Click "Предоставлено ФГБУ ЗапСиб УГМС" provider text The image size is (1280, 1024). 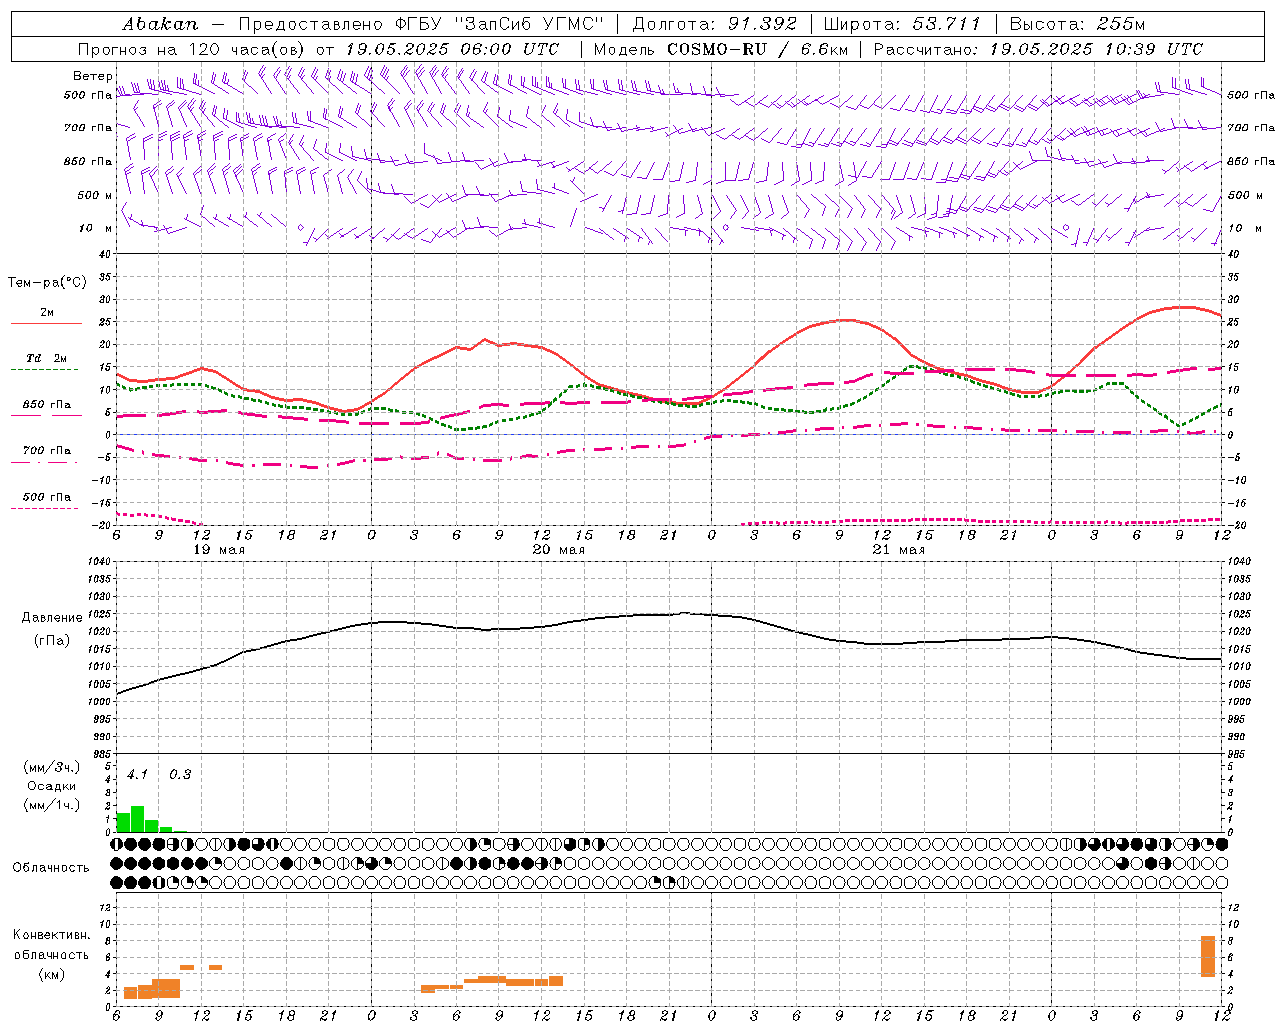(x=421, y=24)
